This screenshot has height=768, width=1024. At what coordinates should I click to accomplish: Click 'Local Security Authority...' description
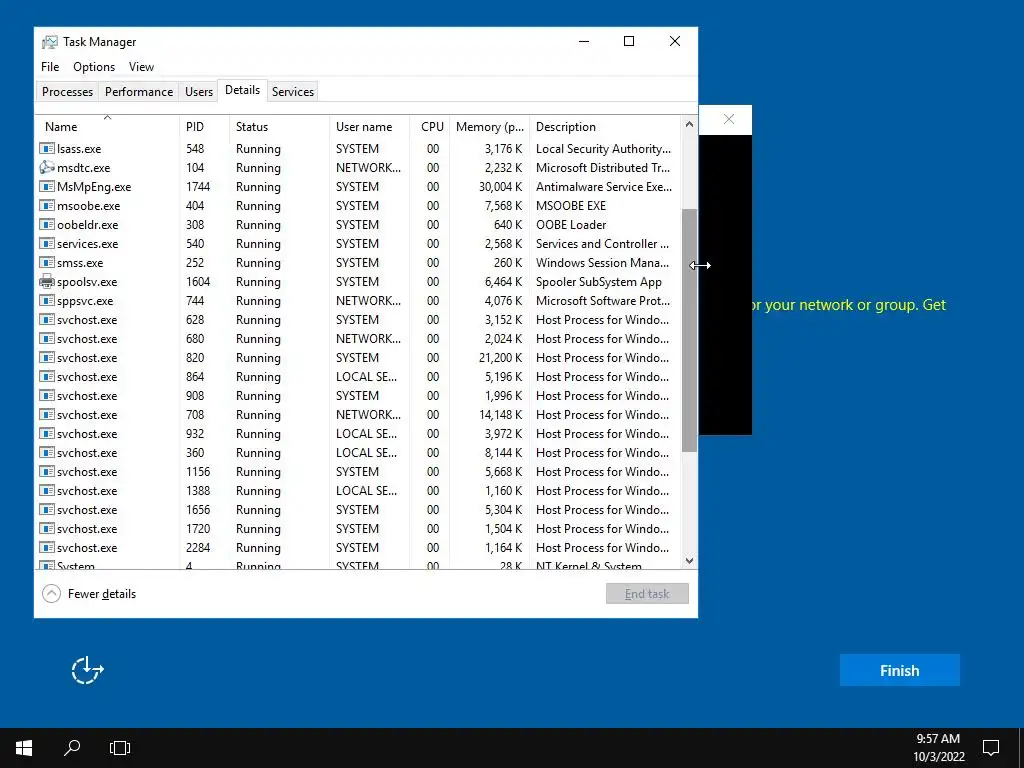(x=603, y=149)
